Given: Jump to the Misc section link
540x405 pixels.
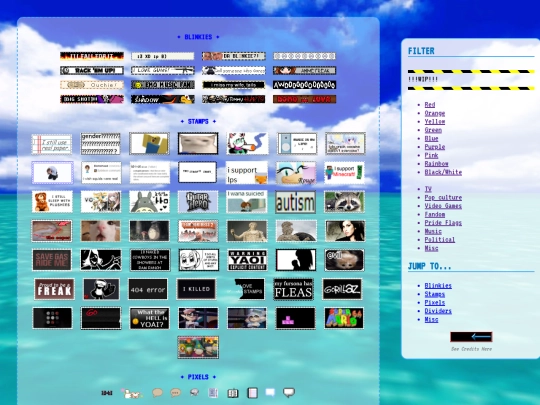Looking at the screenshot, I should [x=431, y=320].
